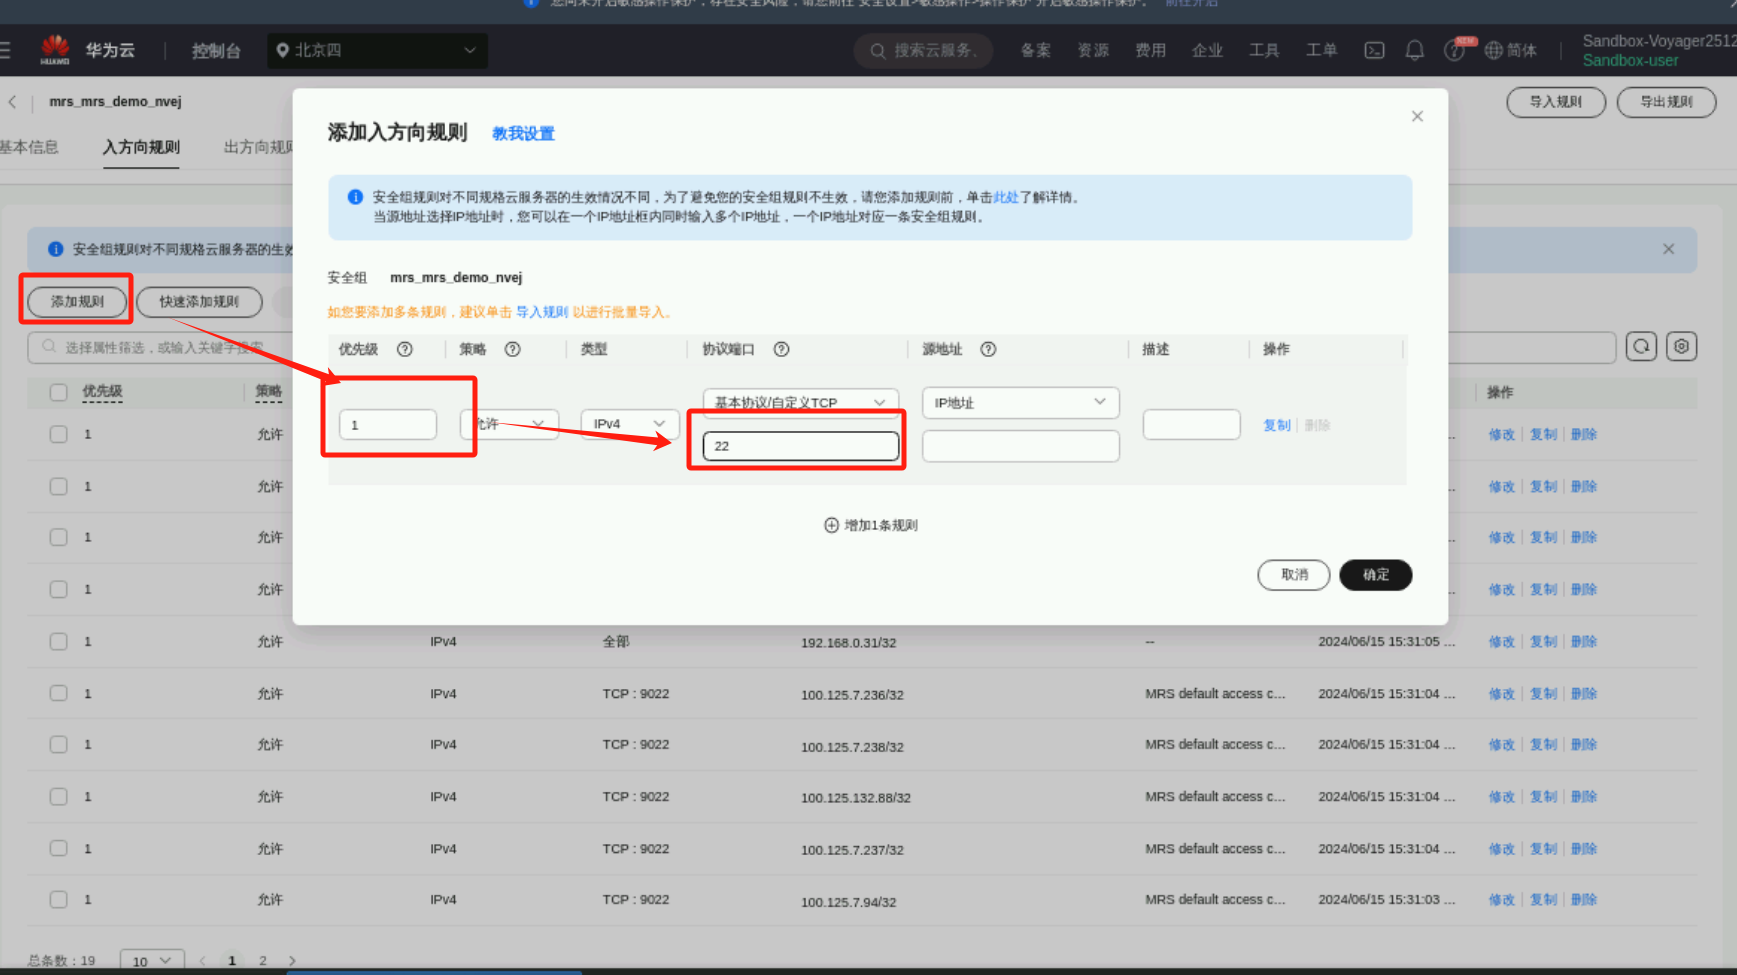The width and height of the screenshot is (1737, 975).
Task: Open table column settings gear icon
Action: click(1682, 346)
